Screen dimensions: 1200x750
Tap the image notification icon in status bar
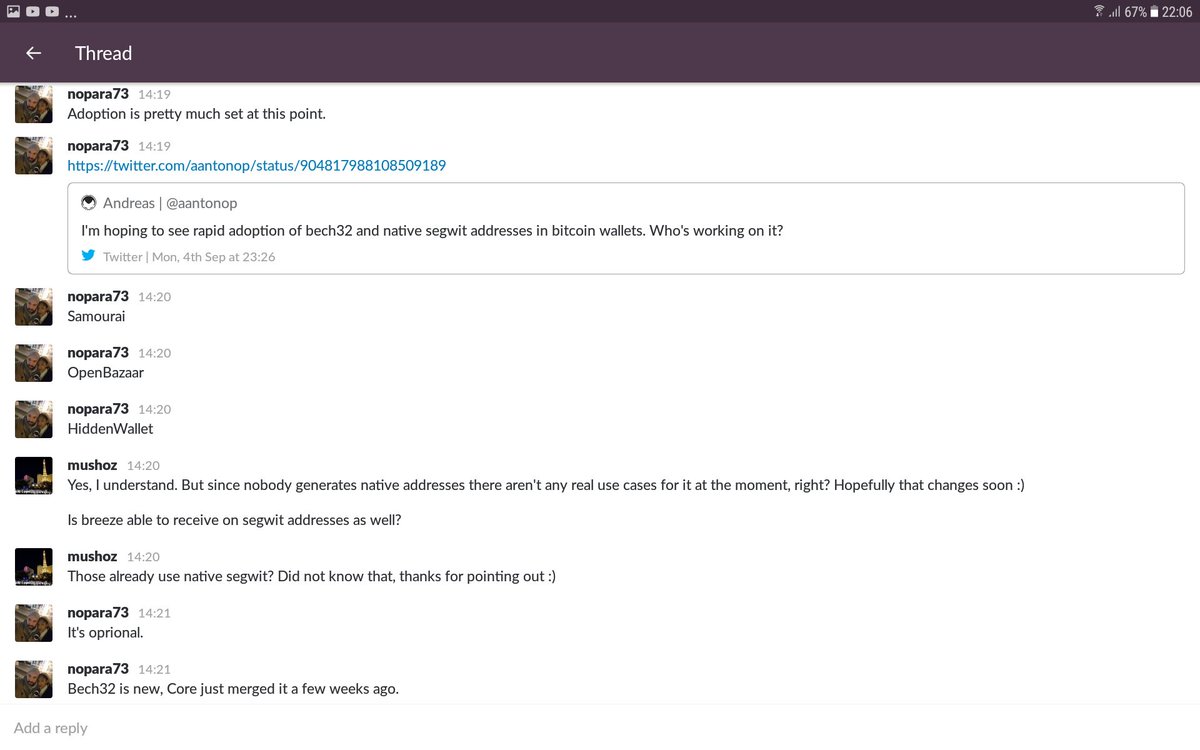(x=13, y=11)
